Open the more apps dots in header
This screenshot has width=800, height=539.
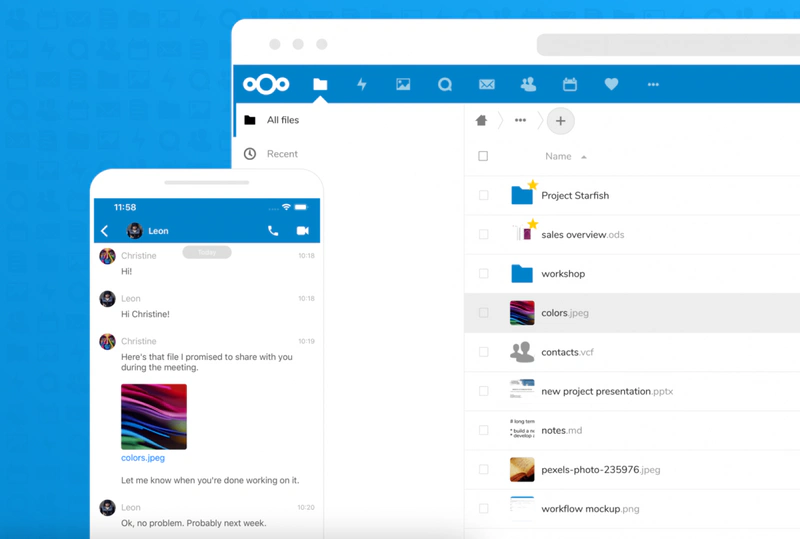653,84
